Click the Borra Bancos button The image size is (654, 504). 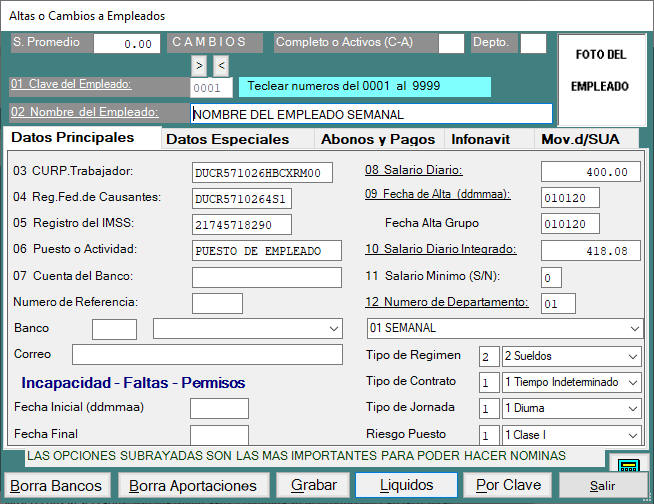click(x=58, y=485)
